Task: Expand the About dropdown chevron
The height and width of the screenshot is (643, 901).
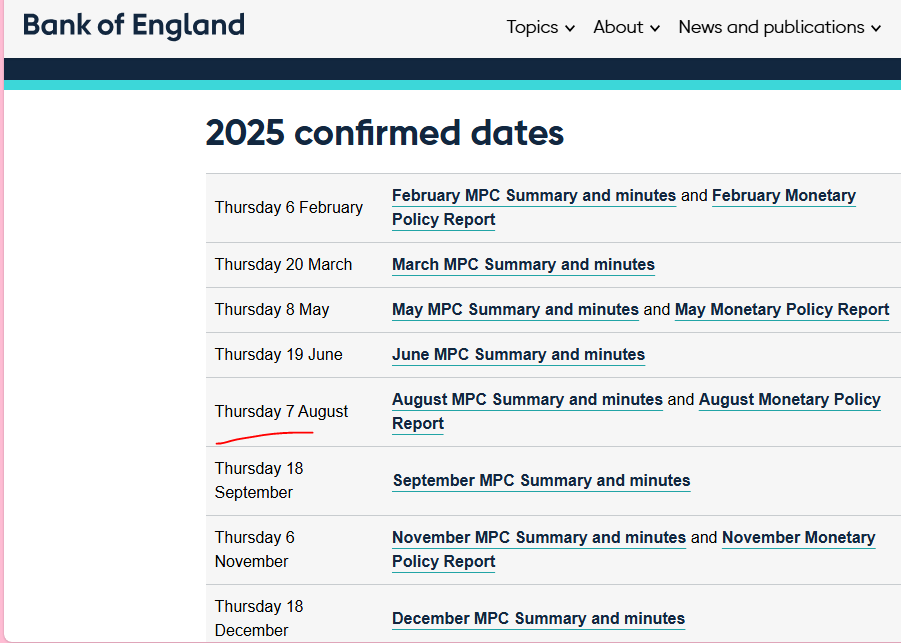Action: coord(655,29)
